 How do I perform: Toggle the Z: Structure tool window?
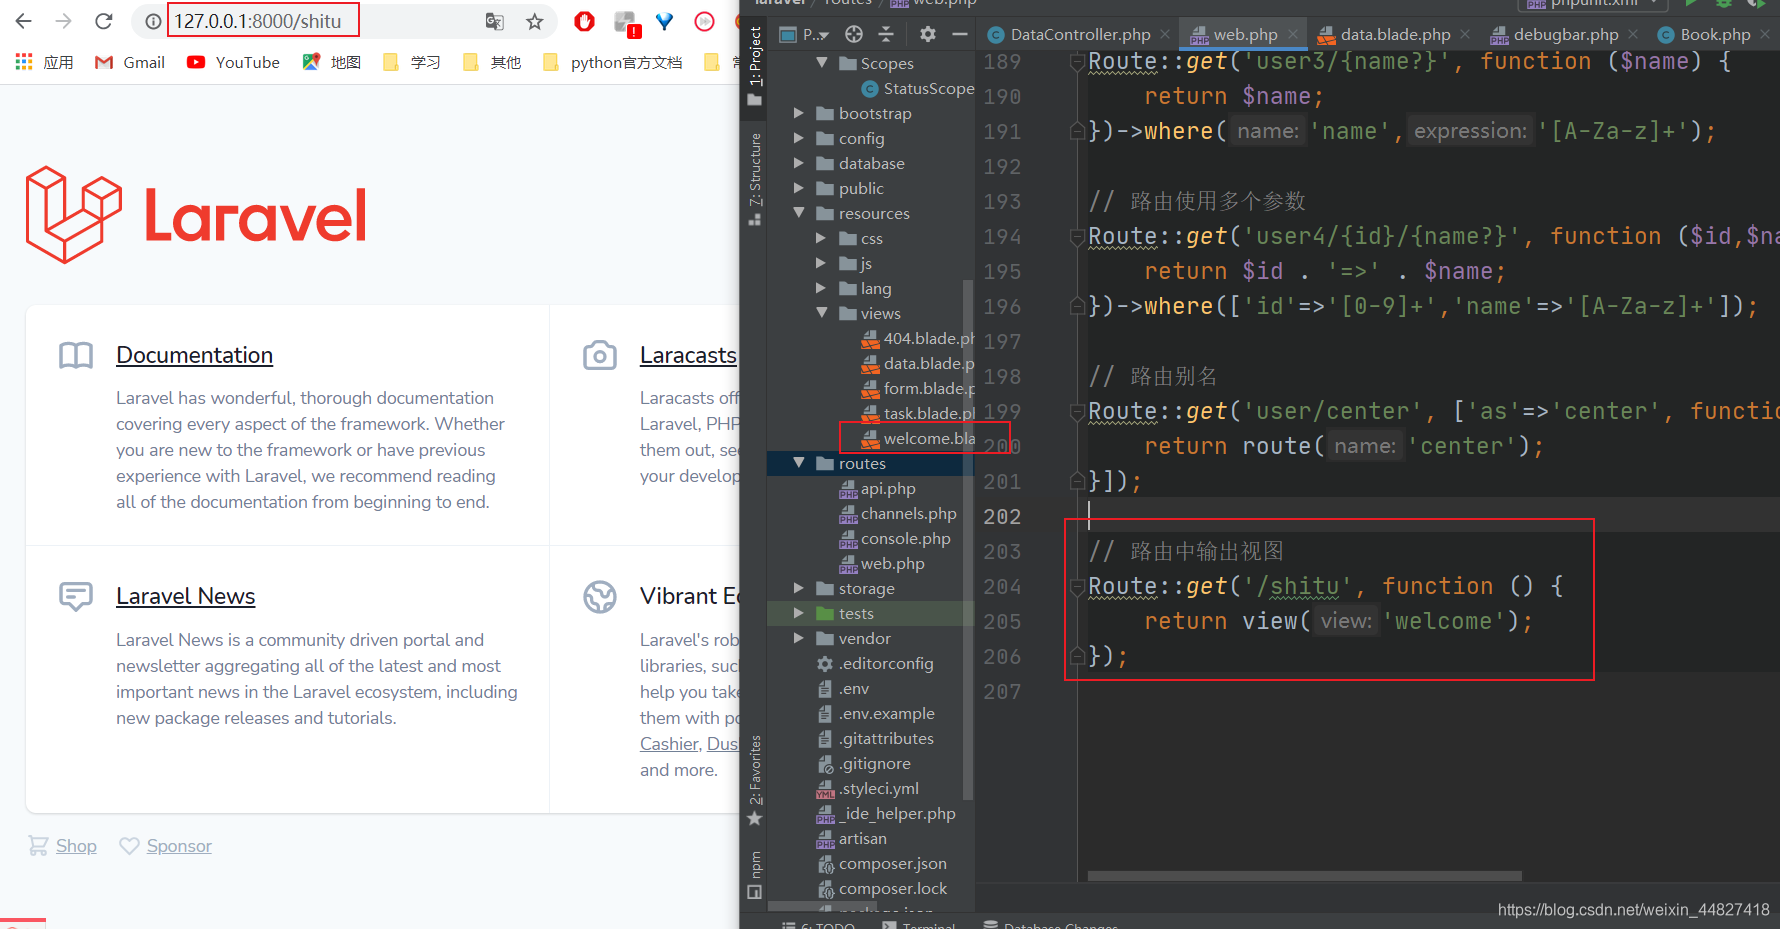coord(755,178)
